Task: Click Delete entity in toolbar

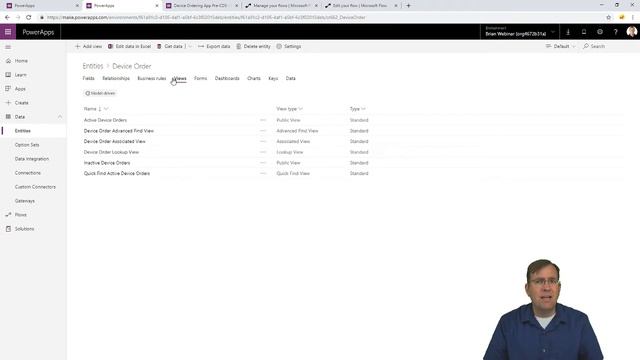Action: pyautogui.click(x=253, y=47)
